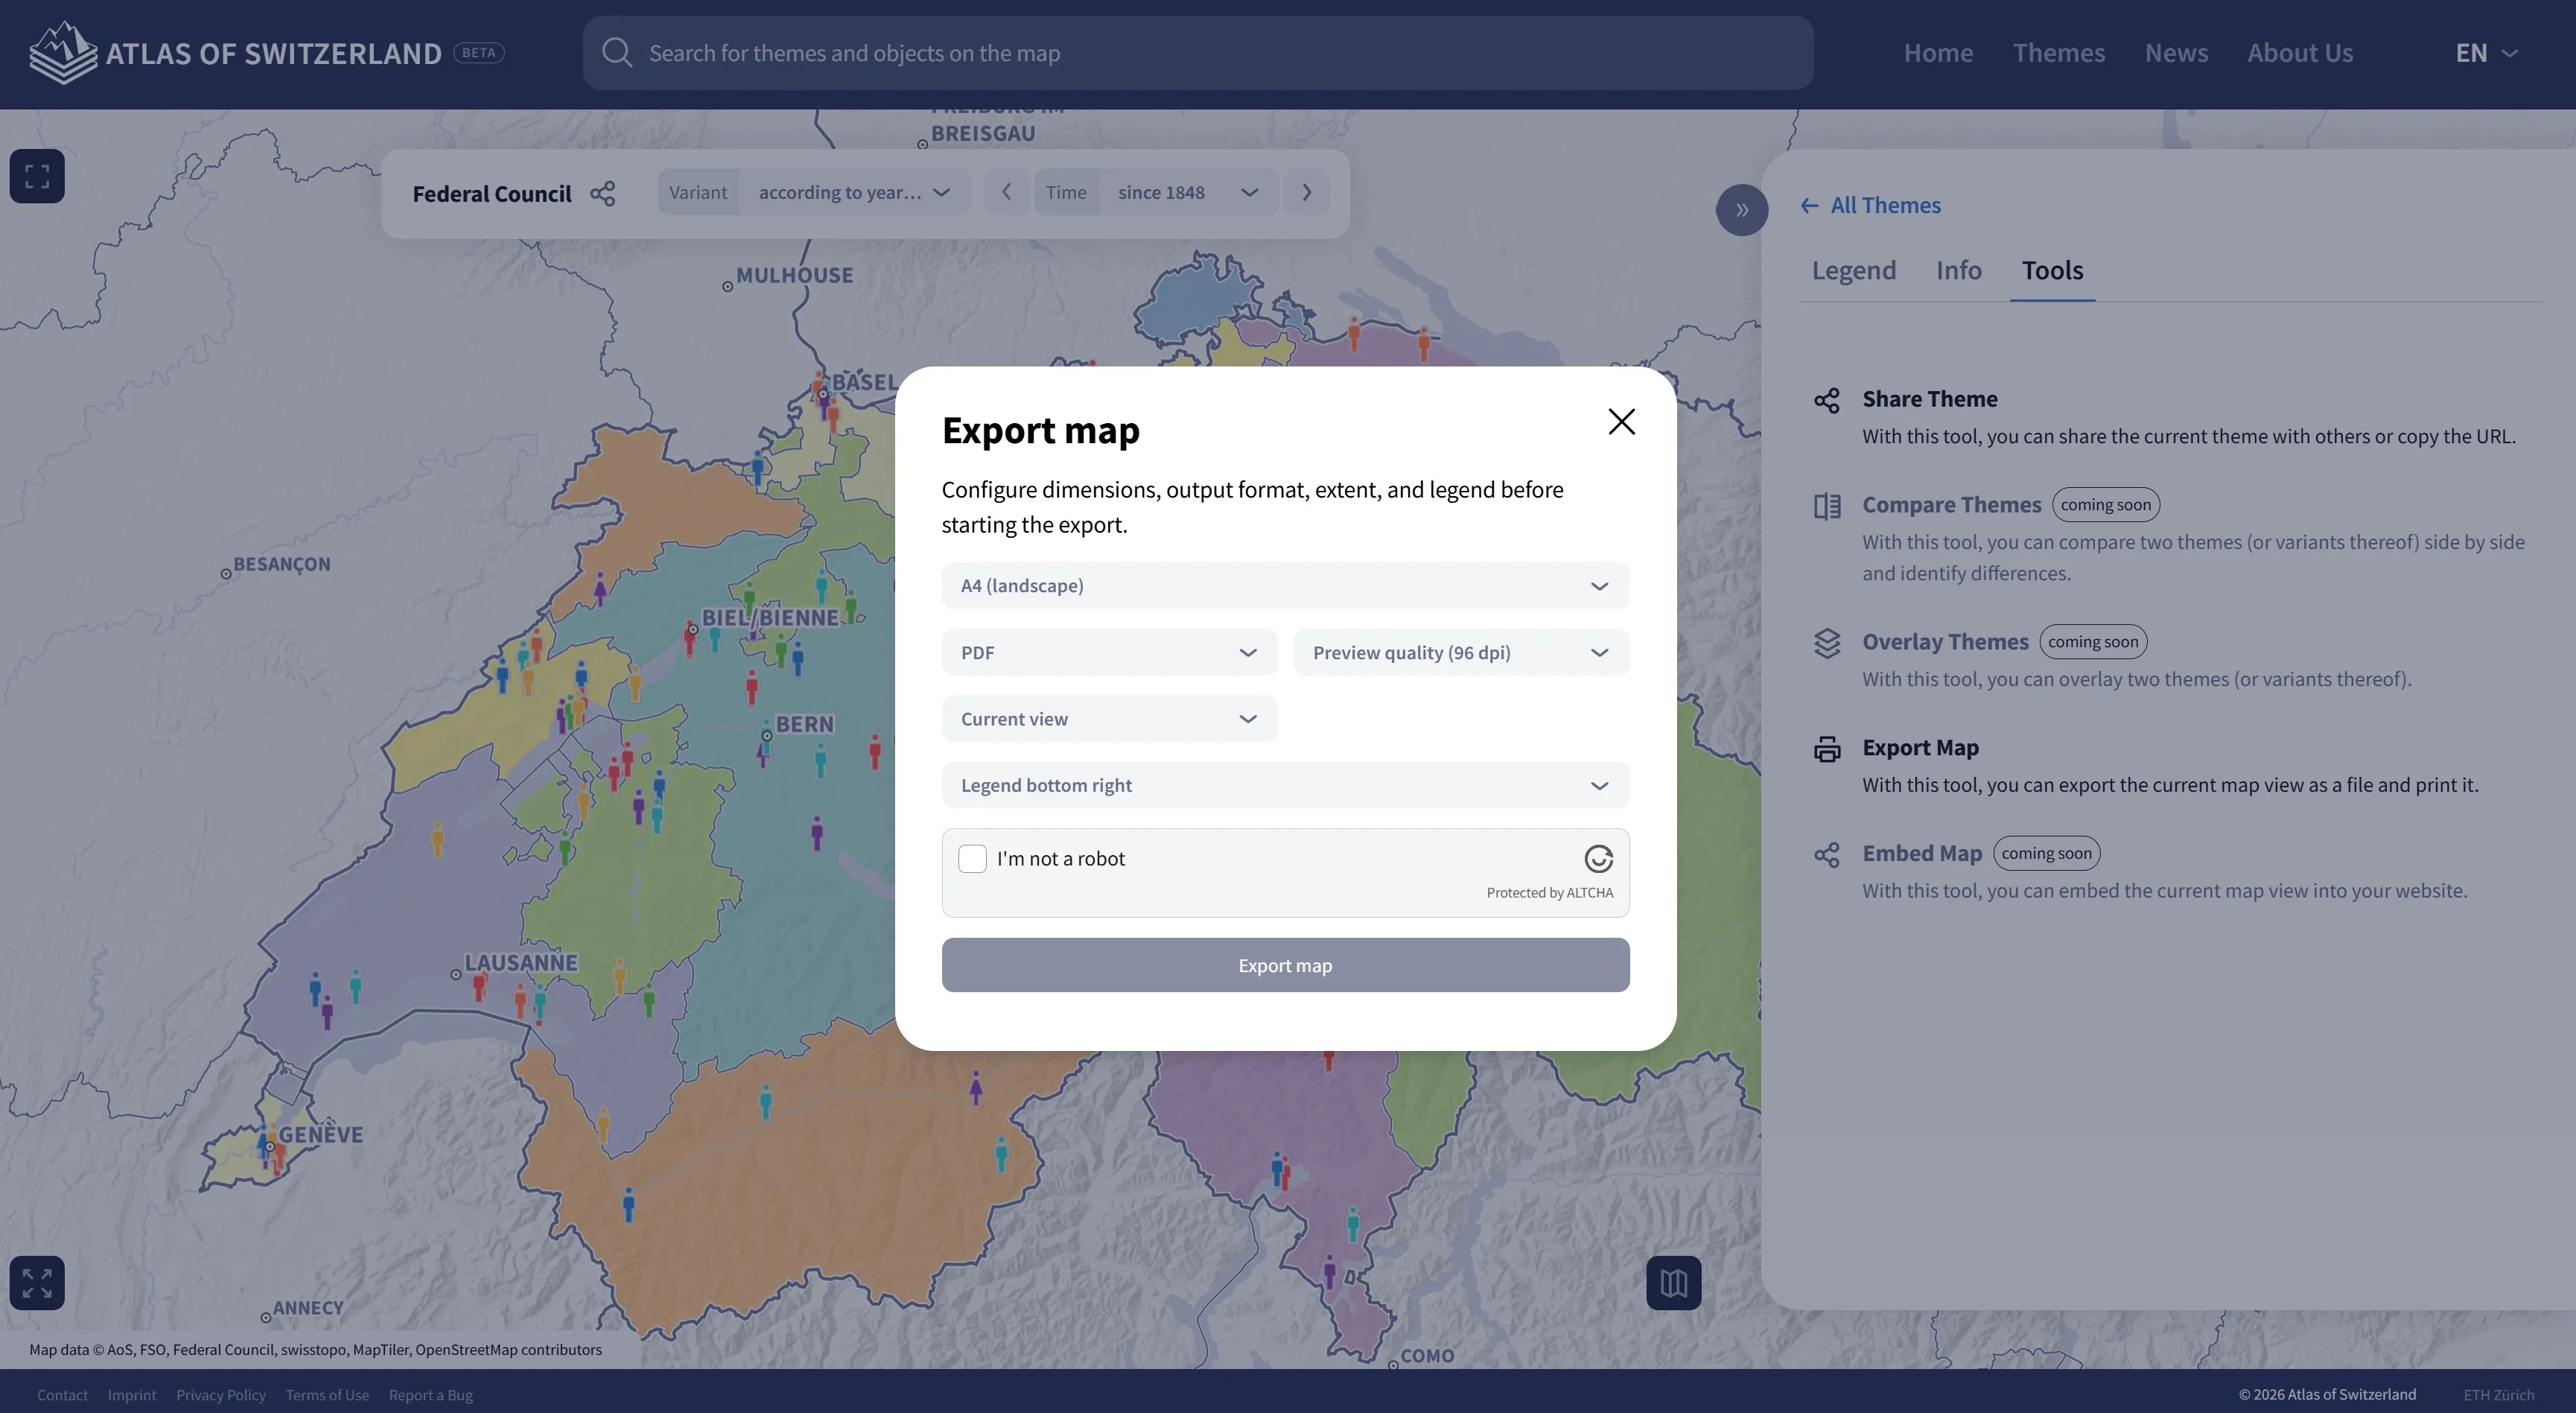Click the Compare Themes heading
This screenshot has height=1413, width=2576.
(1951, 505)
